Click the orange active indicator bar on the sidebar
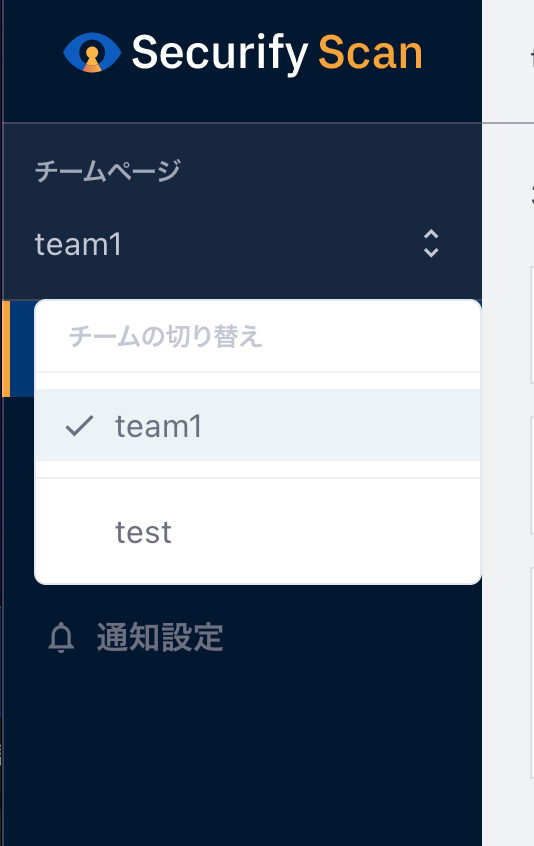534x846 pixels. click(x=6, y=349)
